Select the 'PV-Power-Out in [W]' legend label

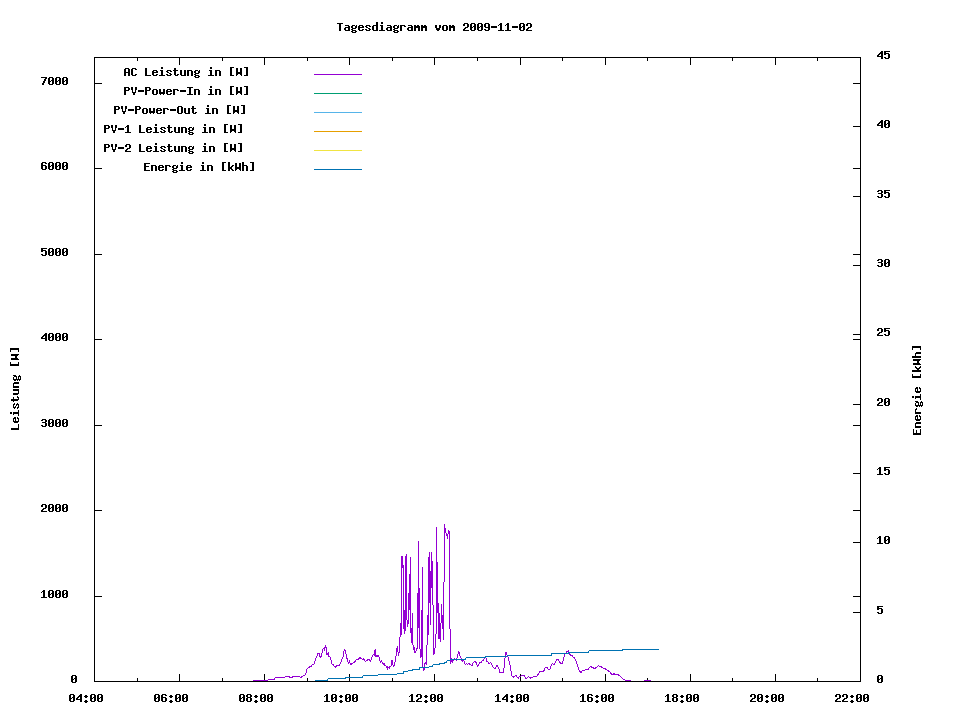pos(180,110)
